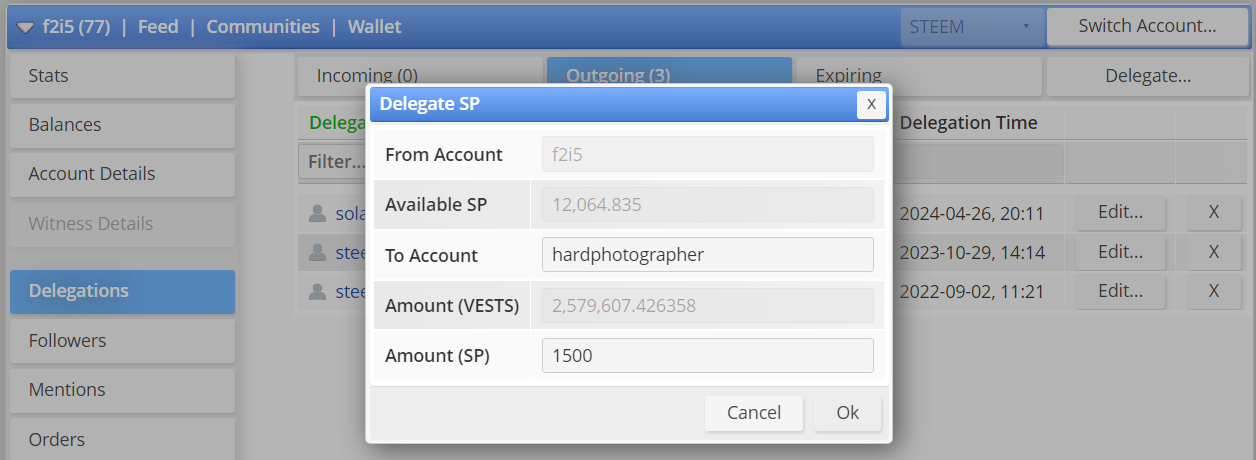Select Stats in the sidebar

[122, 76]
